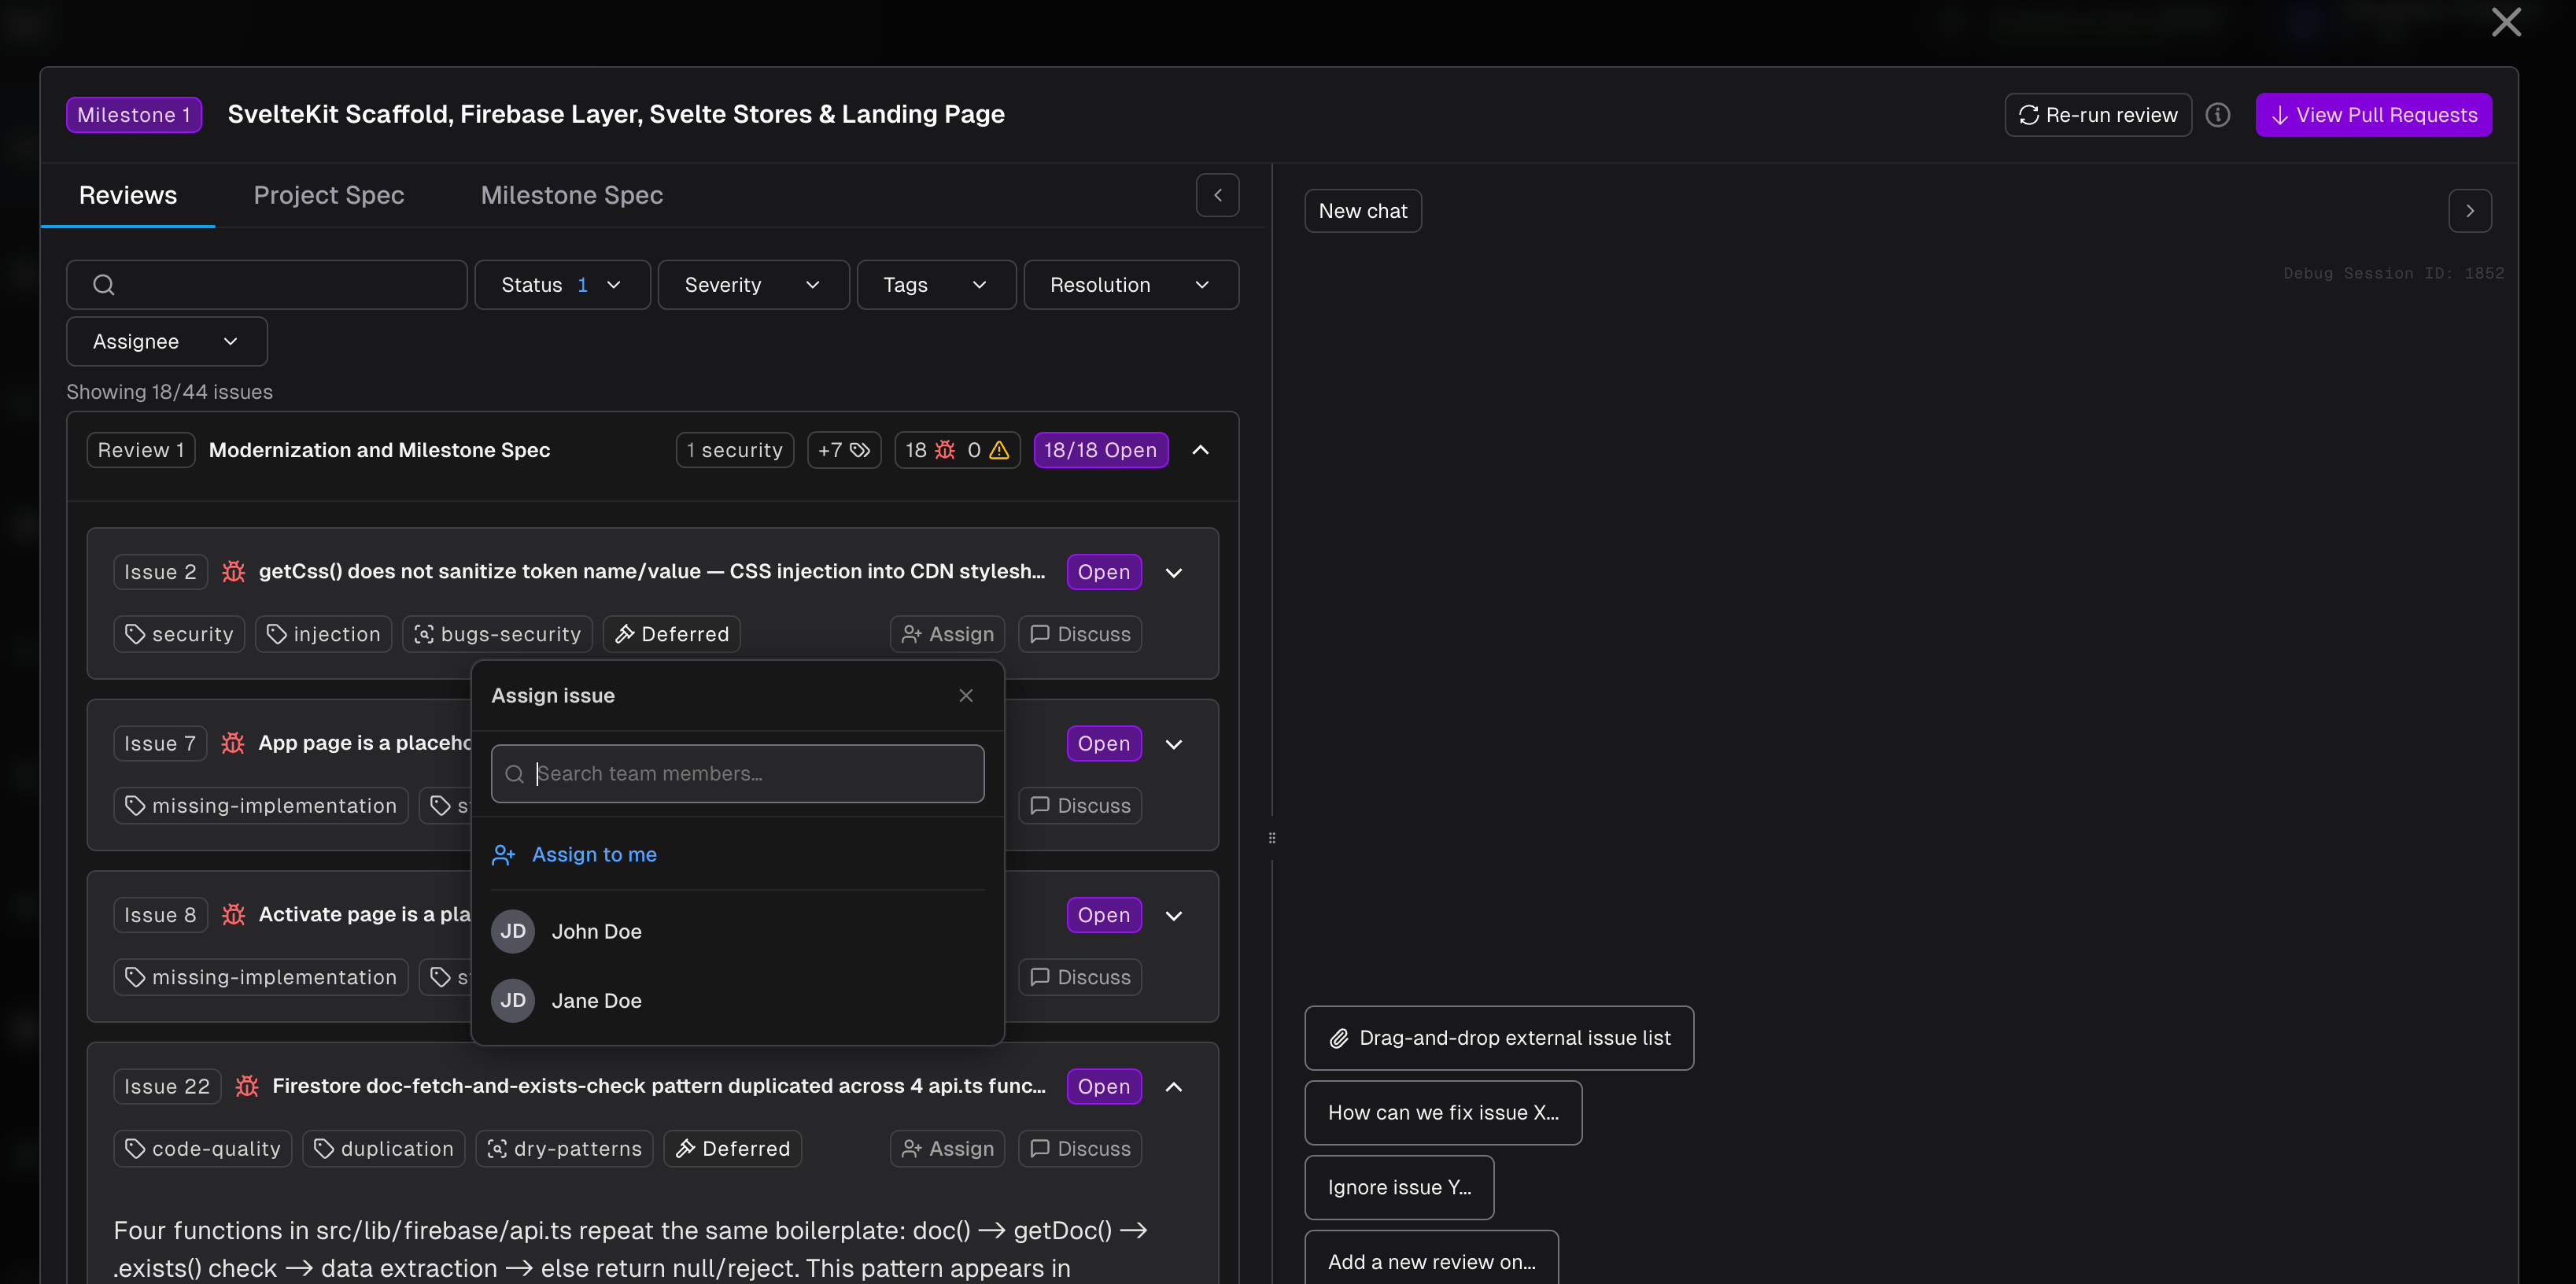Open the Status filter dropdown
This screenshot has width=2576, height=1284.
click(x=562, y=285)
